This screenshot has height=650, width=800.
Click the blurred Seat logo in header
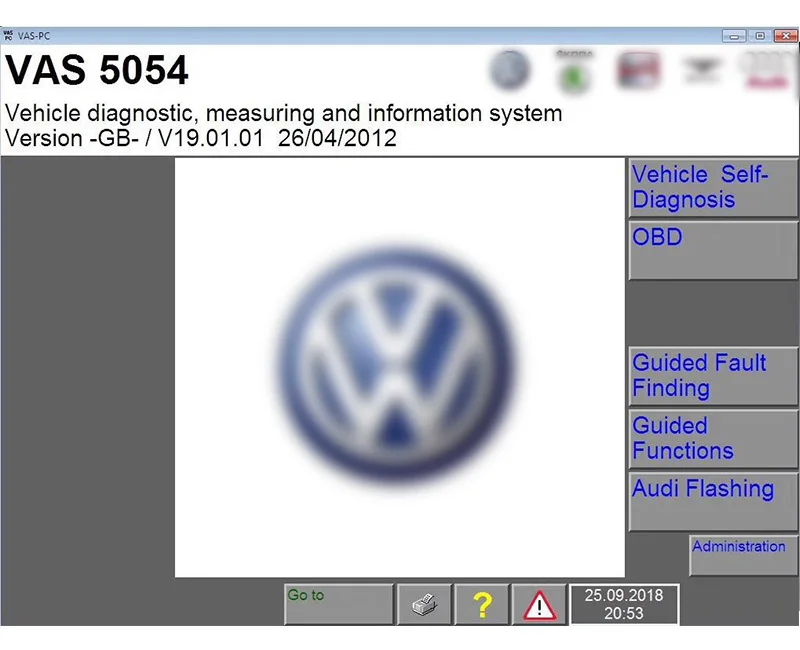click(x=638, y=70)
